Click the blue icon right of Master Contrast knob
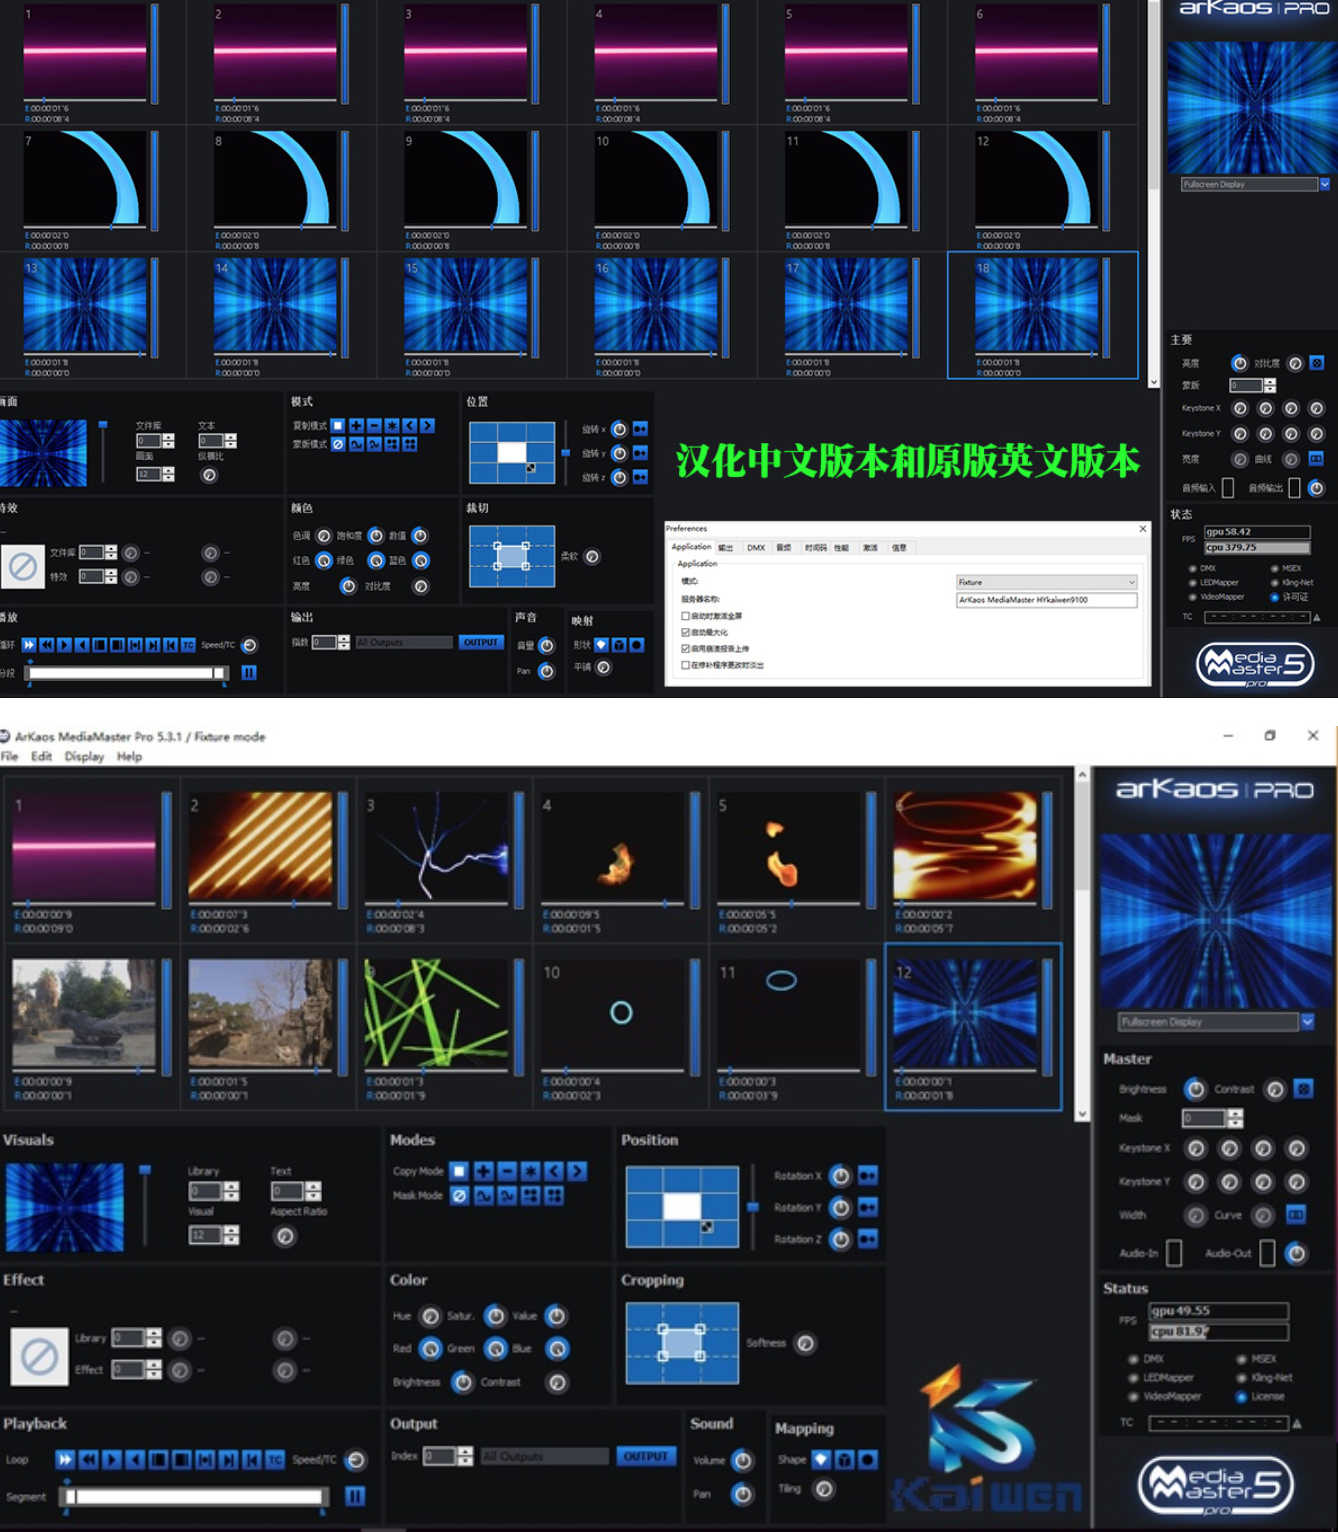This screenshot has height=1532, width=1338. coord(1303,1089)
